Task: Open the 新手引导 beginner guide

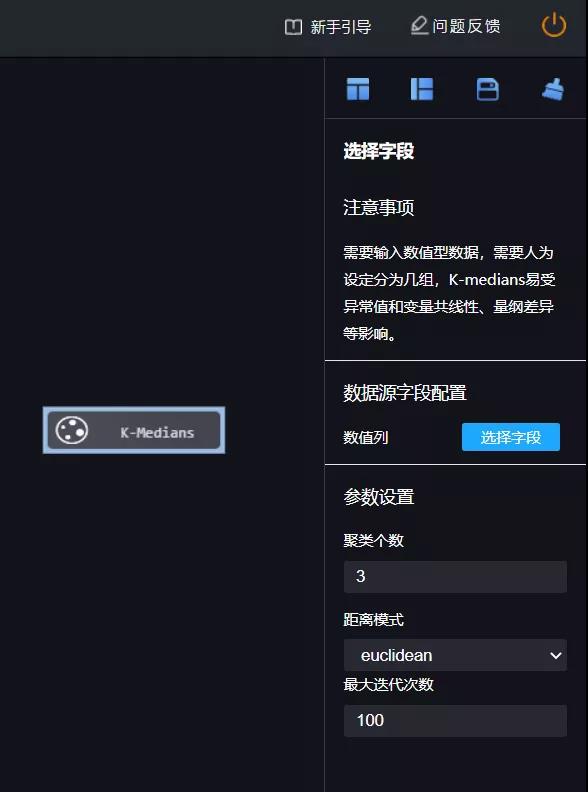Action: click(x=341, y=27)
